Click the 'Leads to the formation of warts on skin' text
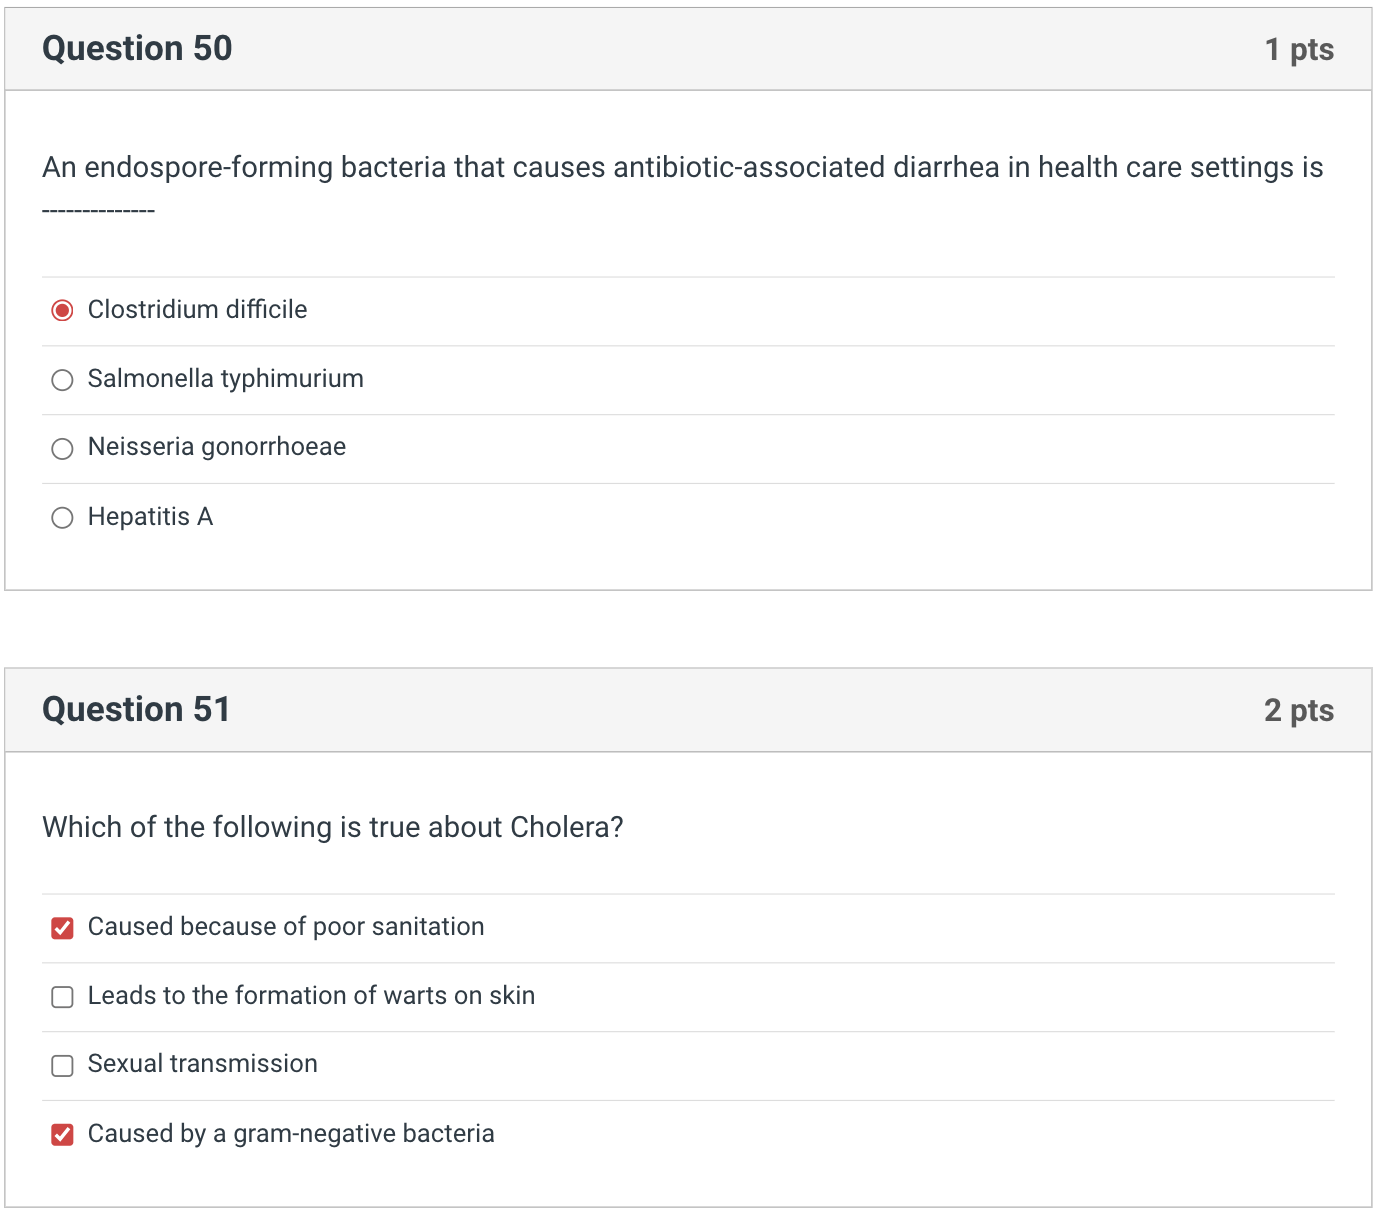The image size is (1374, 1210). coord(311,996)
